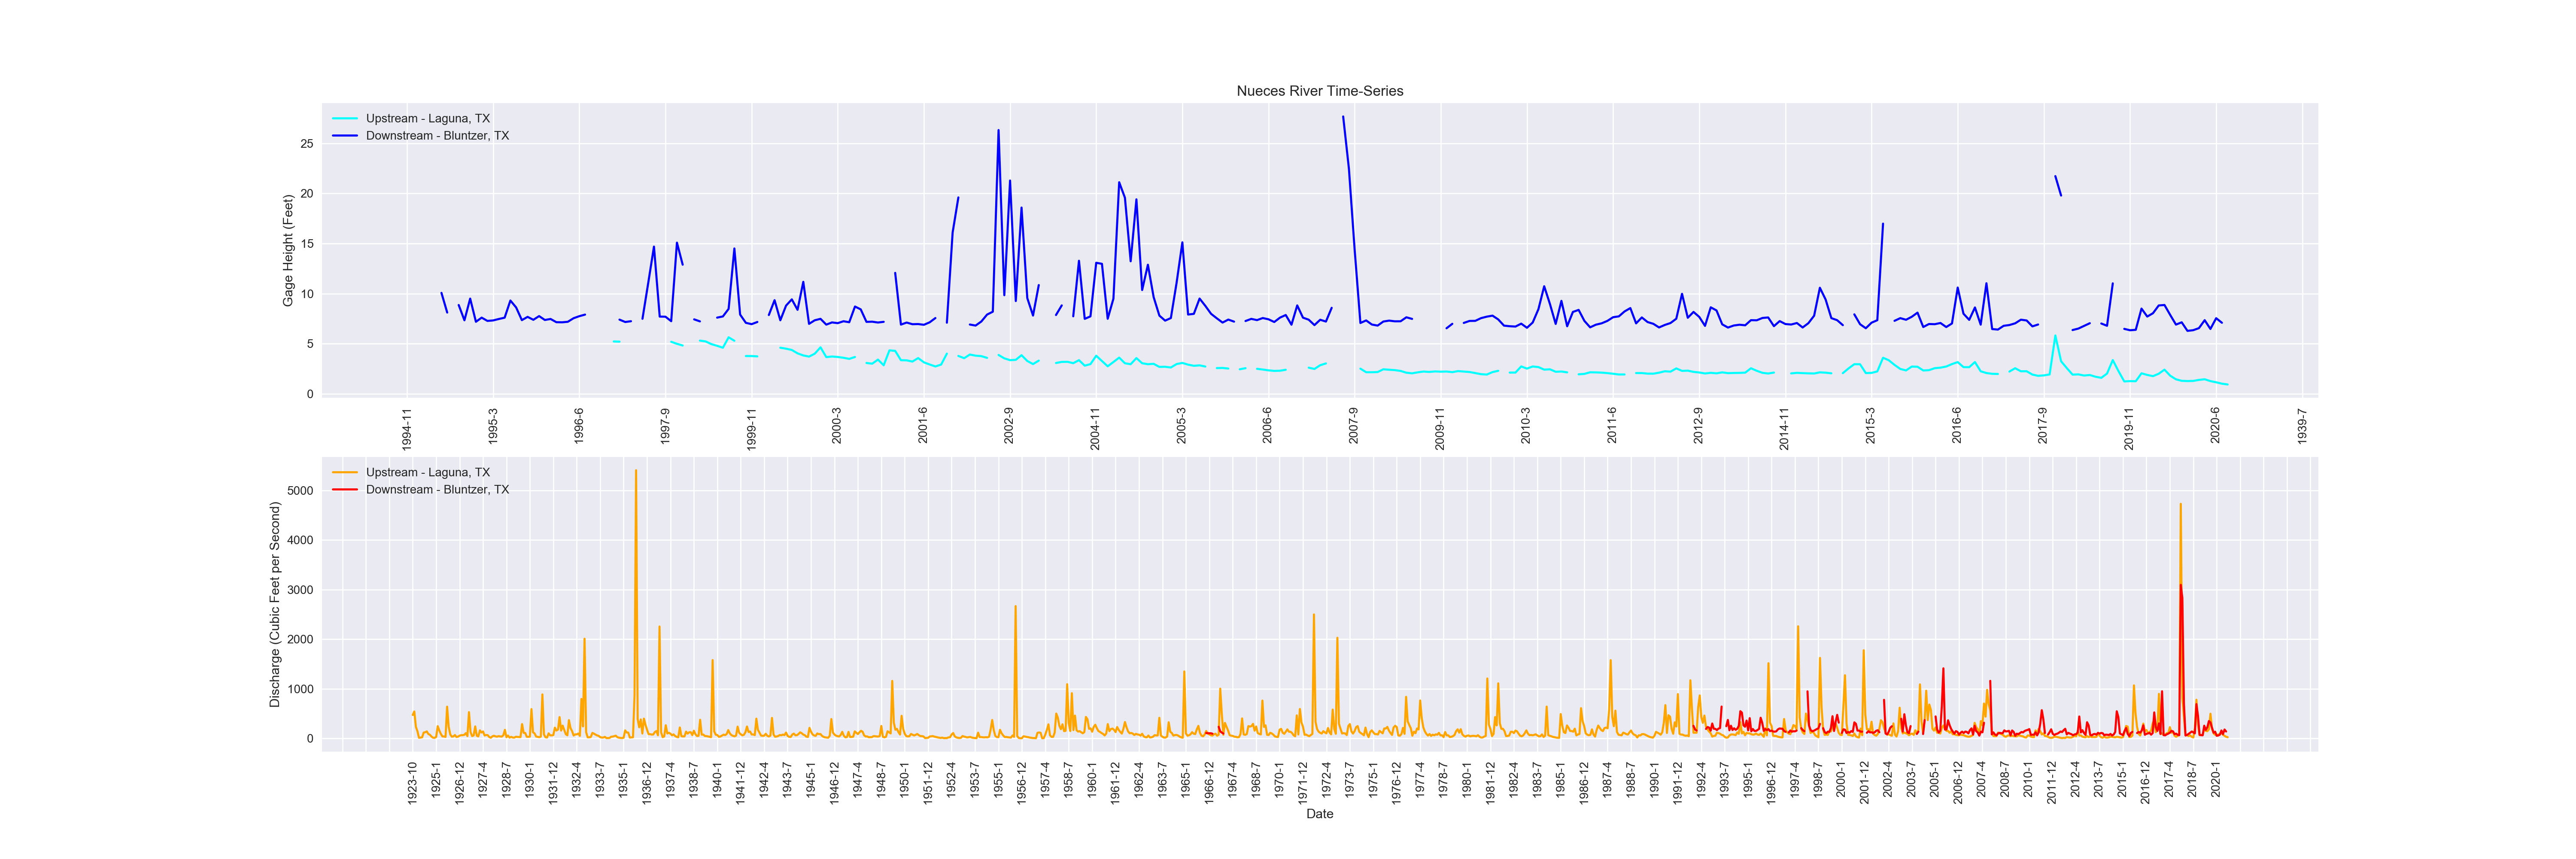Select the 1923-10 date tick label
This screenshot has width=2576, height=859.
[x=412, y=783]
